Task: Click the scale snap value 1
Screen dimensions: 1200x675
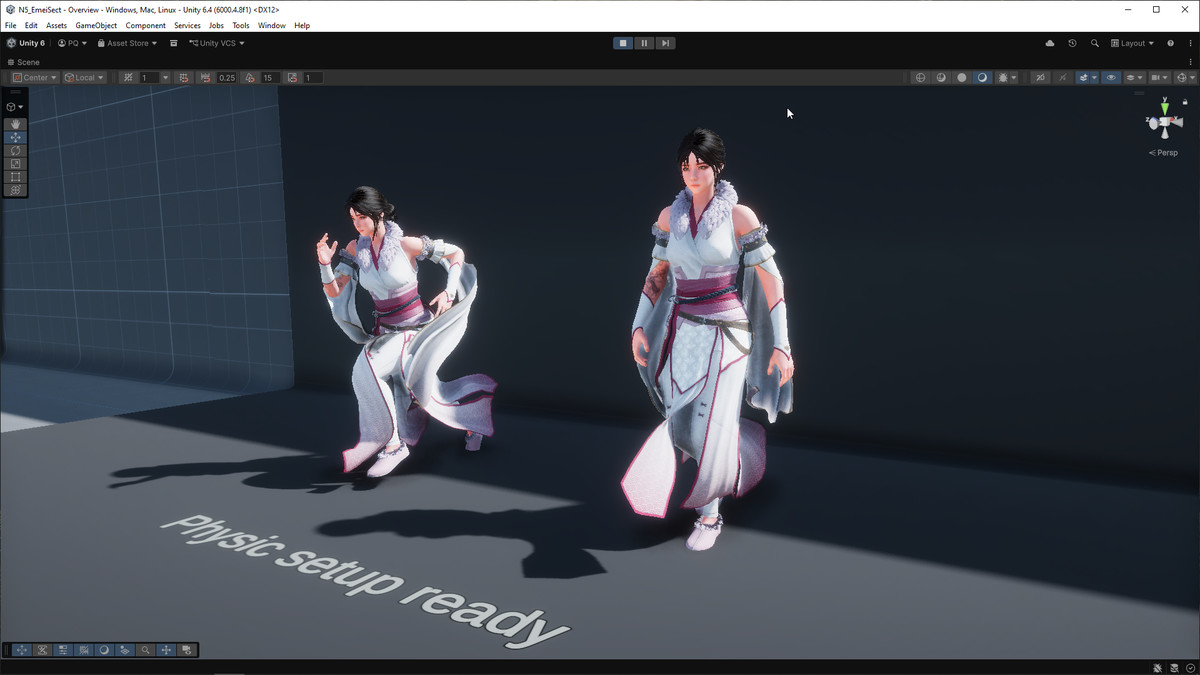Action: 313,78
